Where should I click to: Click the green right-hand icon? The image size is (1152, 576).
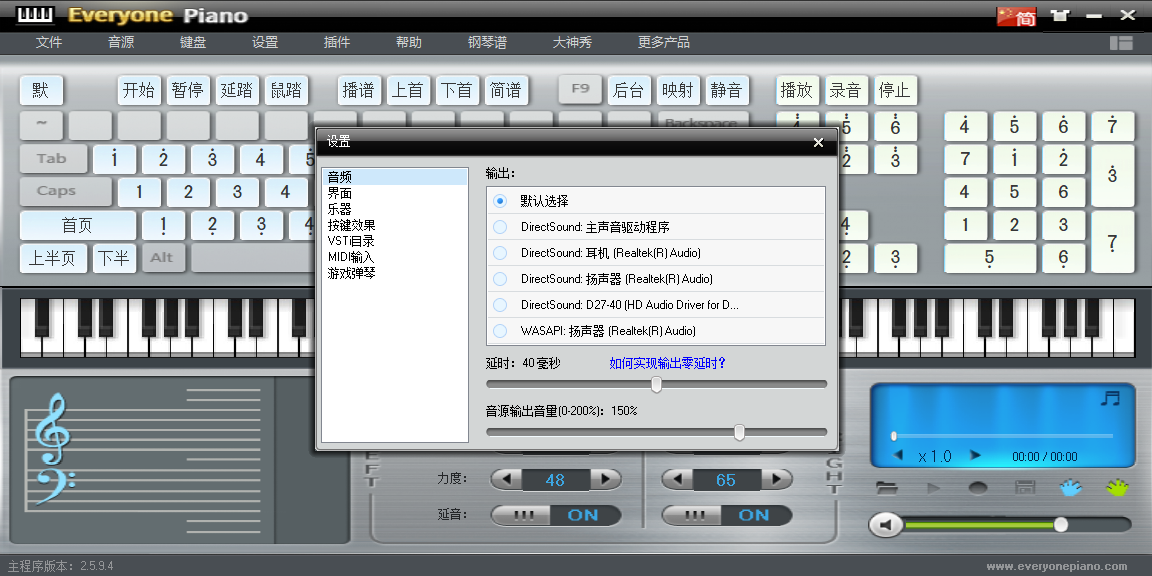(x=1116, y=488)
